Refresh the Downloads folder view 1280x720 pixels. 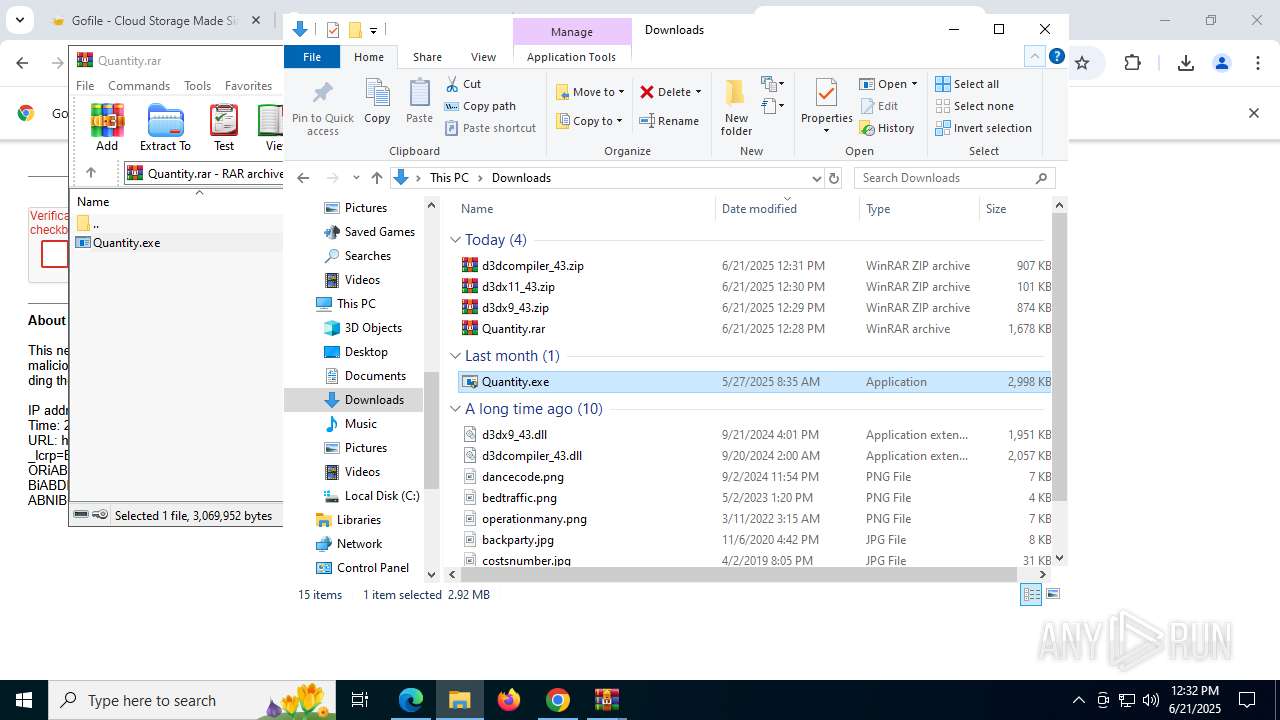tap(834, 178)
